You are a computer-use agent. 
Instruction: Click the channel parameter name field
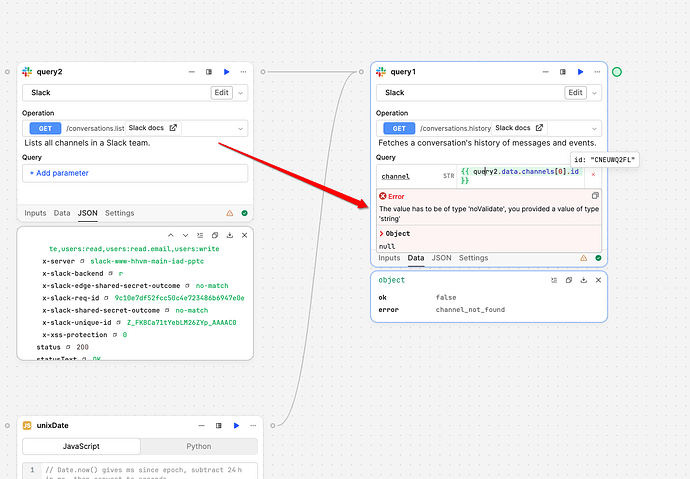tap(396, 176)
